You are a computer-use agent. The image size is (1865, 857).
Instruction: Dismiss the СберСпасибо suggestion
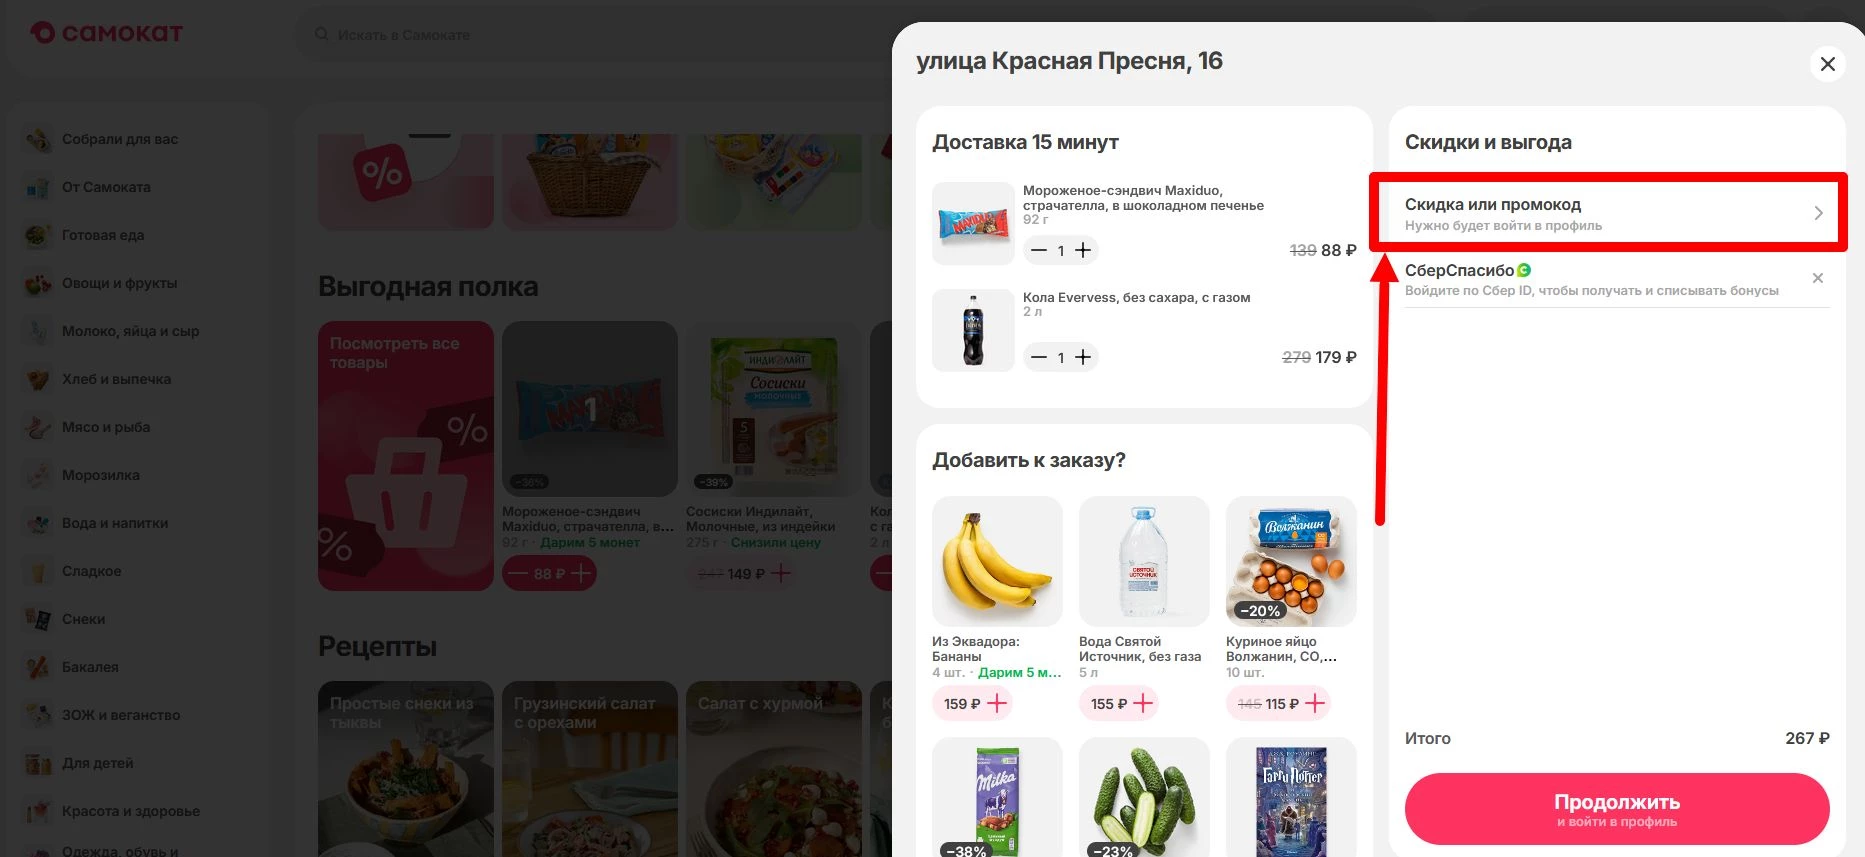tap(1818, 278)
